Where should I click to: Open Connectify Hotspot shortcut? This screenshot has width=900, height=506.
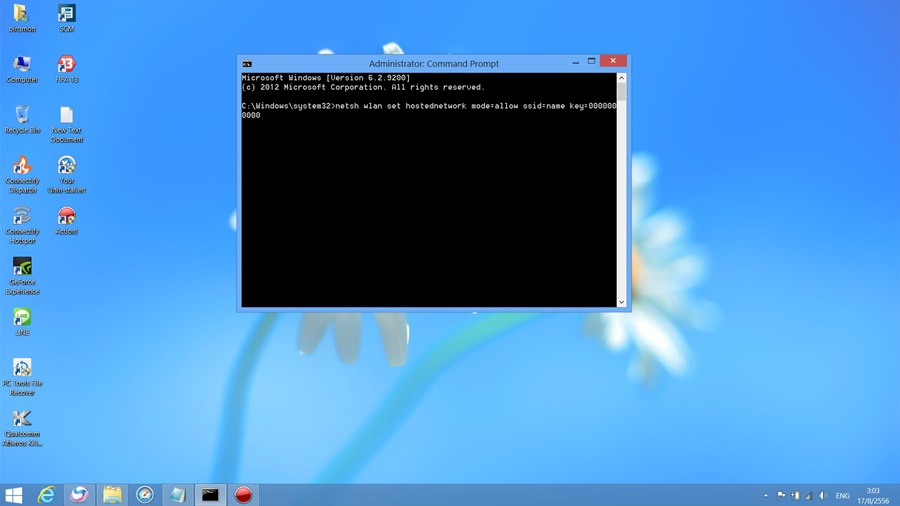coord(22,225)
